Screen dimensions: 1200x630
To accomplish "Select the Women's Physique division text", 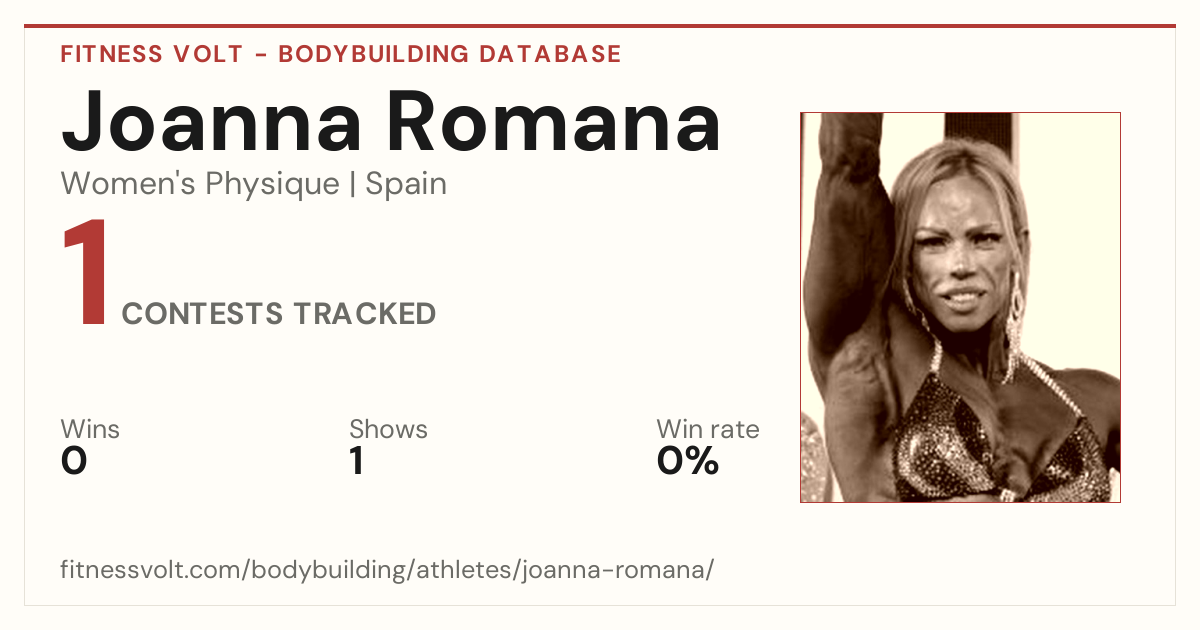I will [200, 184].
